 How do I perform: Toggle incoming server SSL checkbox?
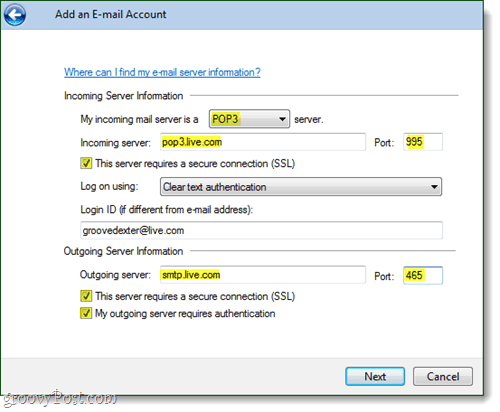pyautogui.click(x=86, y=163)
